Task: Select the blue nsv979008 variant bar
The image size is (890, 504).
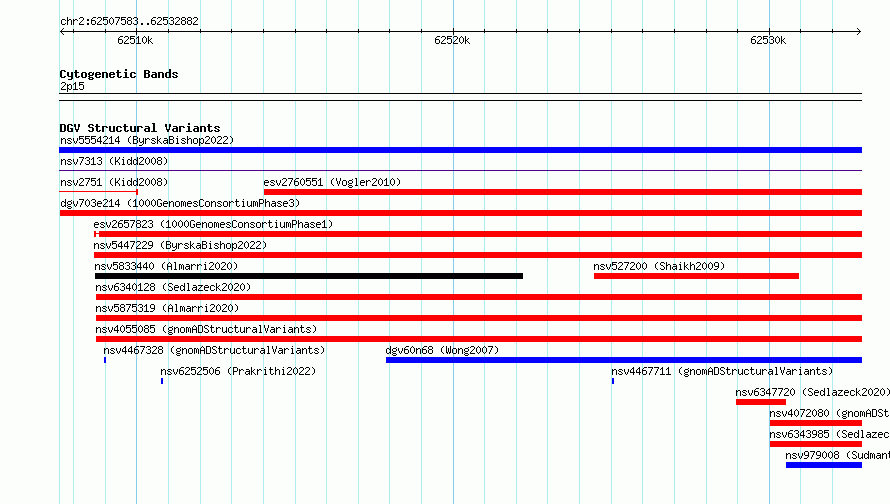Action: click(824, 465)
